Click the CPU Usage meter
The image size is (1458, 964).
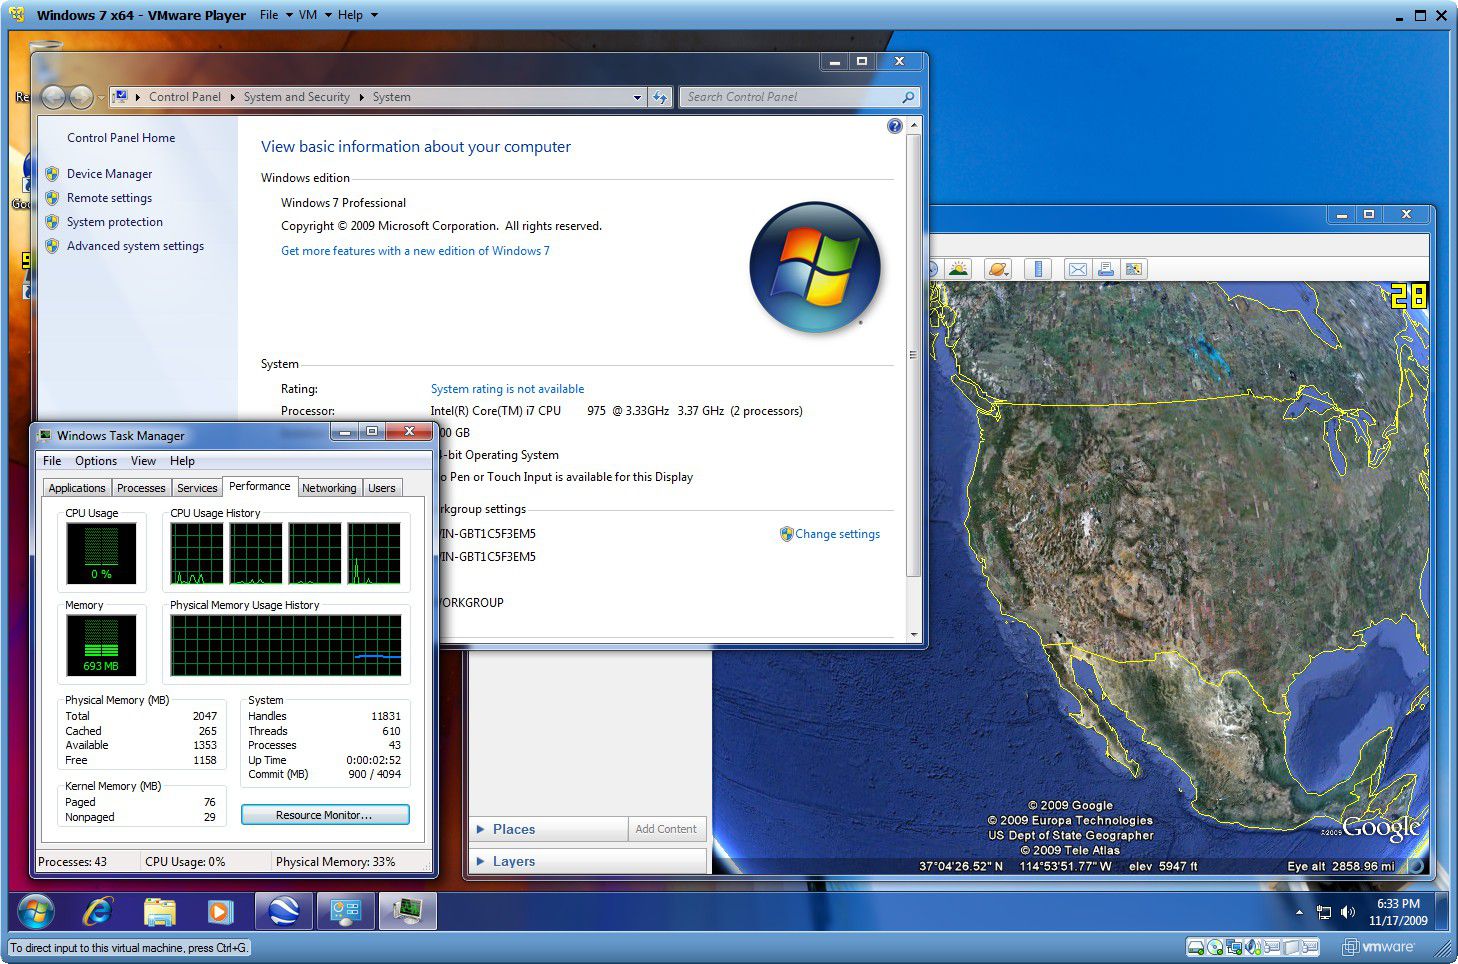(x=101, y=553)
